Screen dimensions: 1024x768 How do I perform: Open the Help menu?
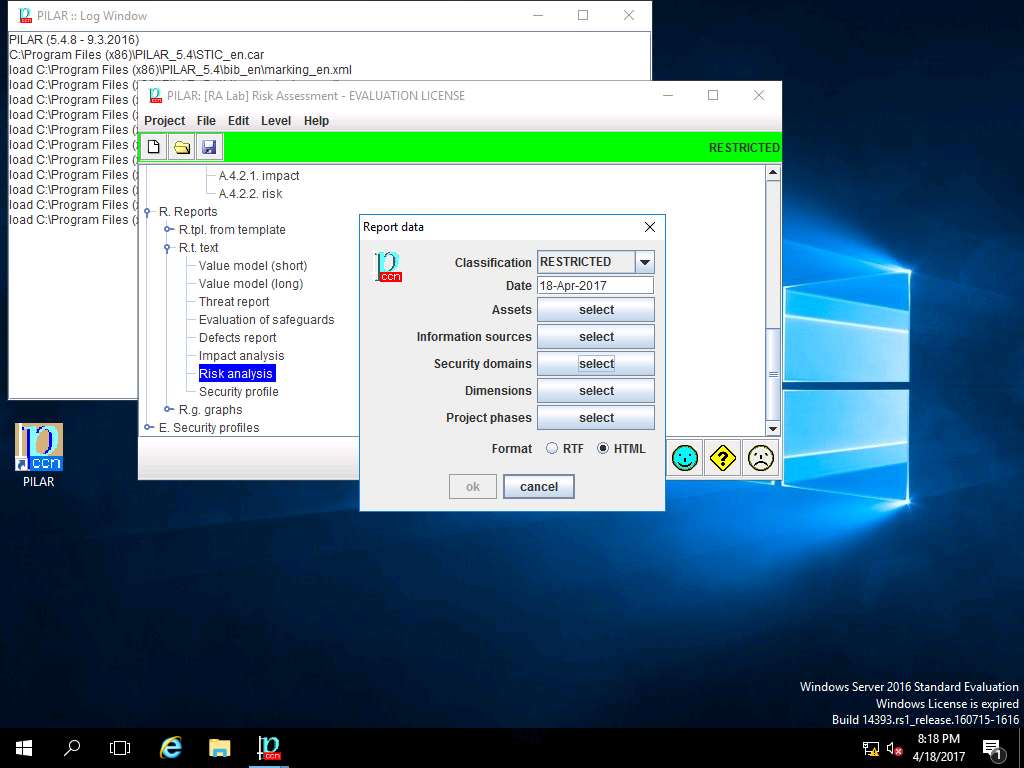316,121
